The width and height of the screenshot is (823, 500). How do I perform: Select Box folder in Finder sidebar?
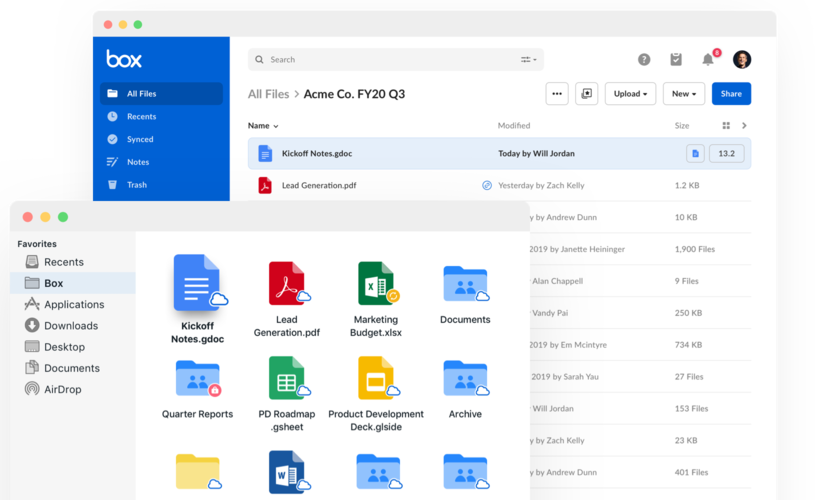click(73, 283)
